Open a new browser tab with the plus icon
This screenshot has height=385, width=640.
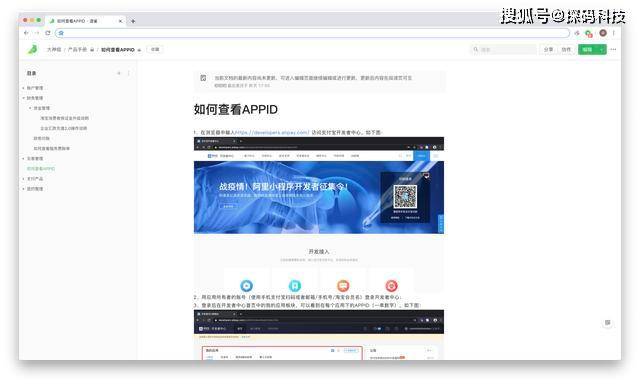click(133, 21)
